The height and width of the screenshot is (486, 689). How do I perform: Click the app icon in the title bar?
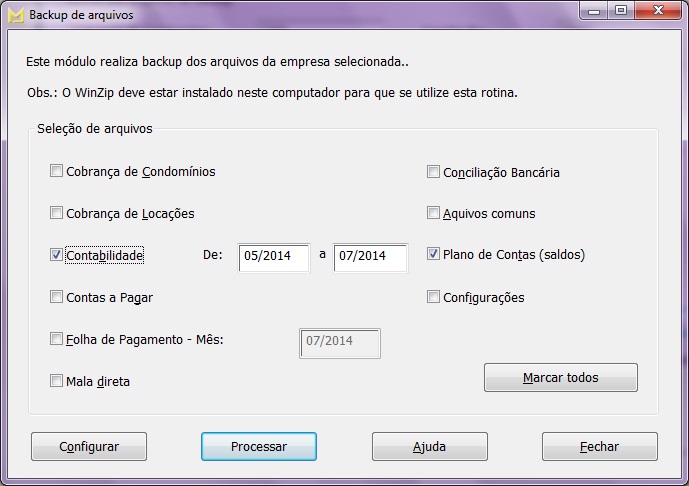click(x=15, y=15)
